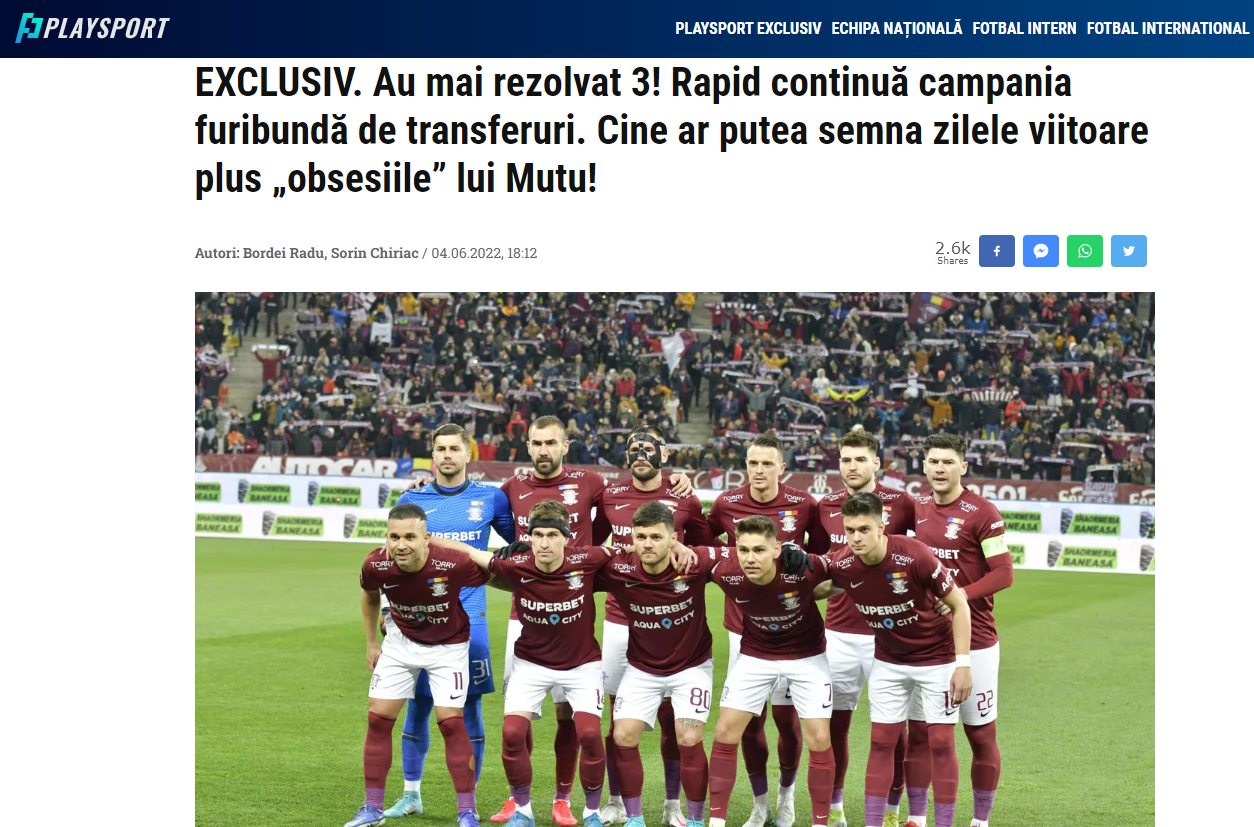Click the PLAYSPORT wordmark in header

pyautogui.click(x=107, y=28)
